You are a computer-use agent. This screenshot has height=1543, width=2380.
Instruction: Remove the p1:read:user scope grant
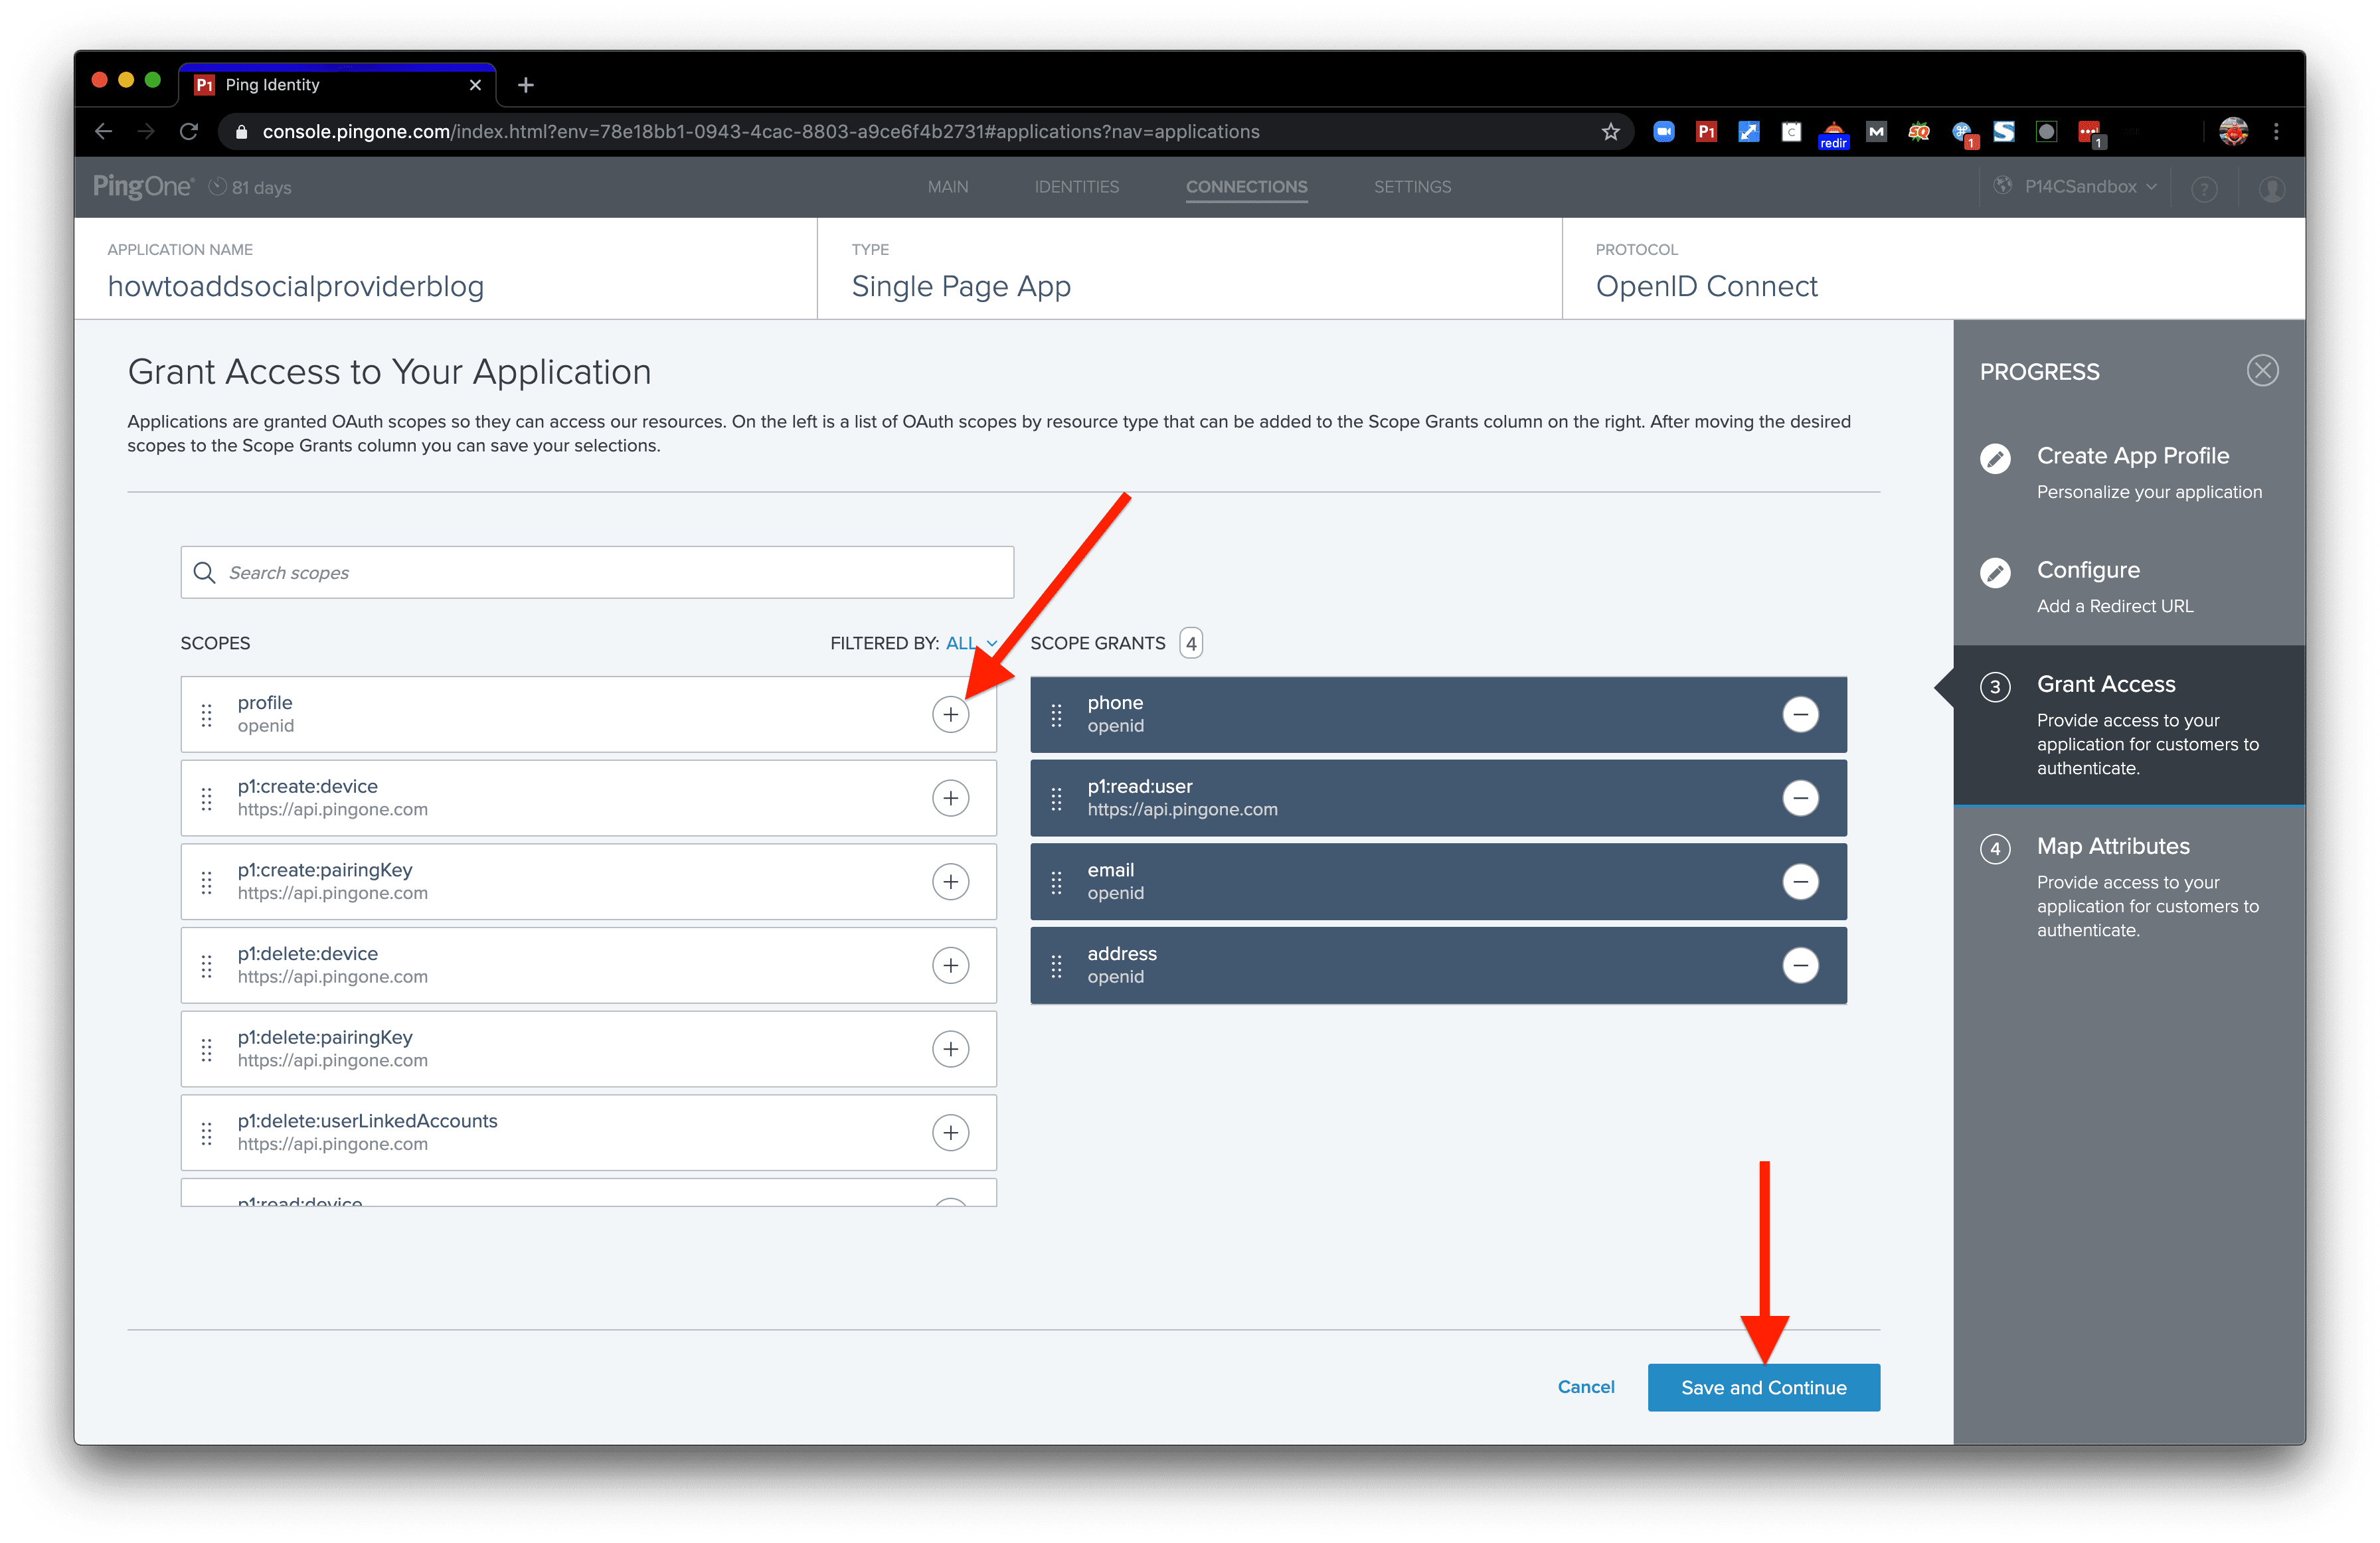click(1800, 798)
